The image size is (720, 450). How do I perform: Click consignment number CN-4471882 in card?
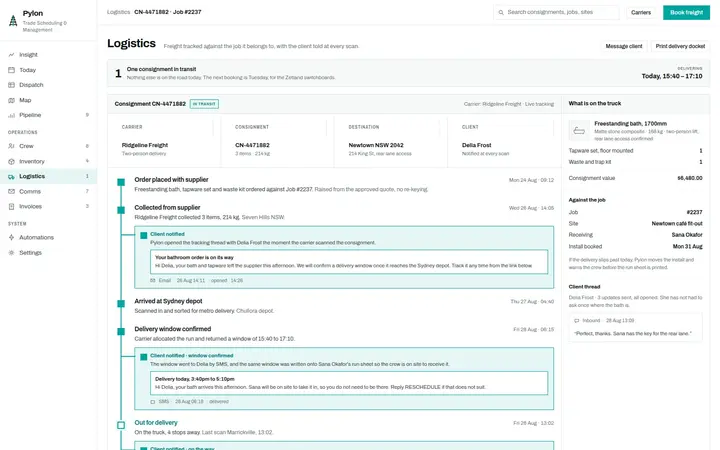[252, 145]
